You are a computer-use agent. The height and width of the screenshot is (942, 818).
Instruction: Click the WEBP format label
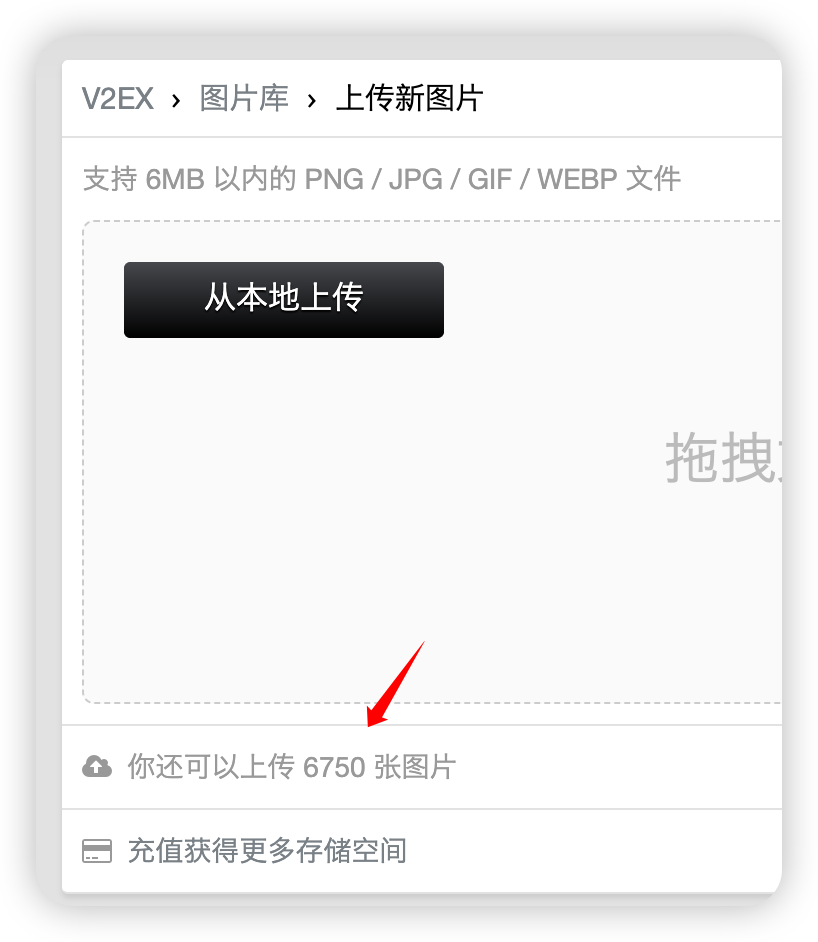pos(577,180)
